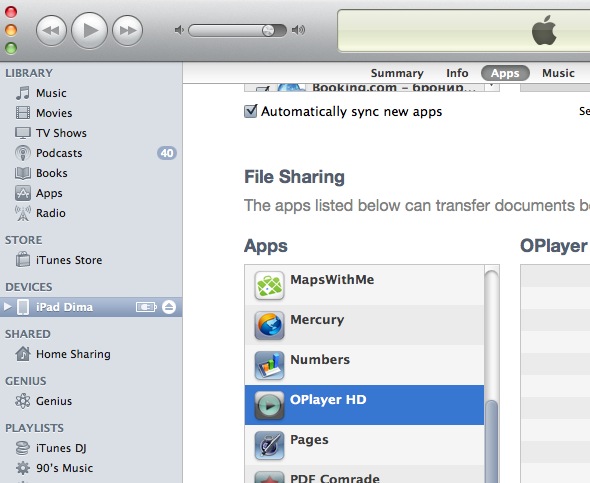Screen dimensions: 590x483
Task: Open the Music library icon
Action: coord(23,93)
